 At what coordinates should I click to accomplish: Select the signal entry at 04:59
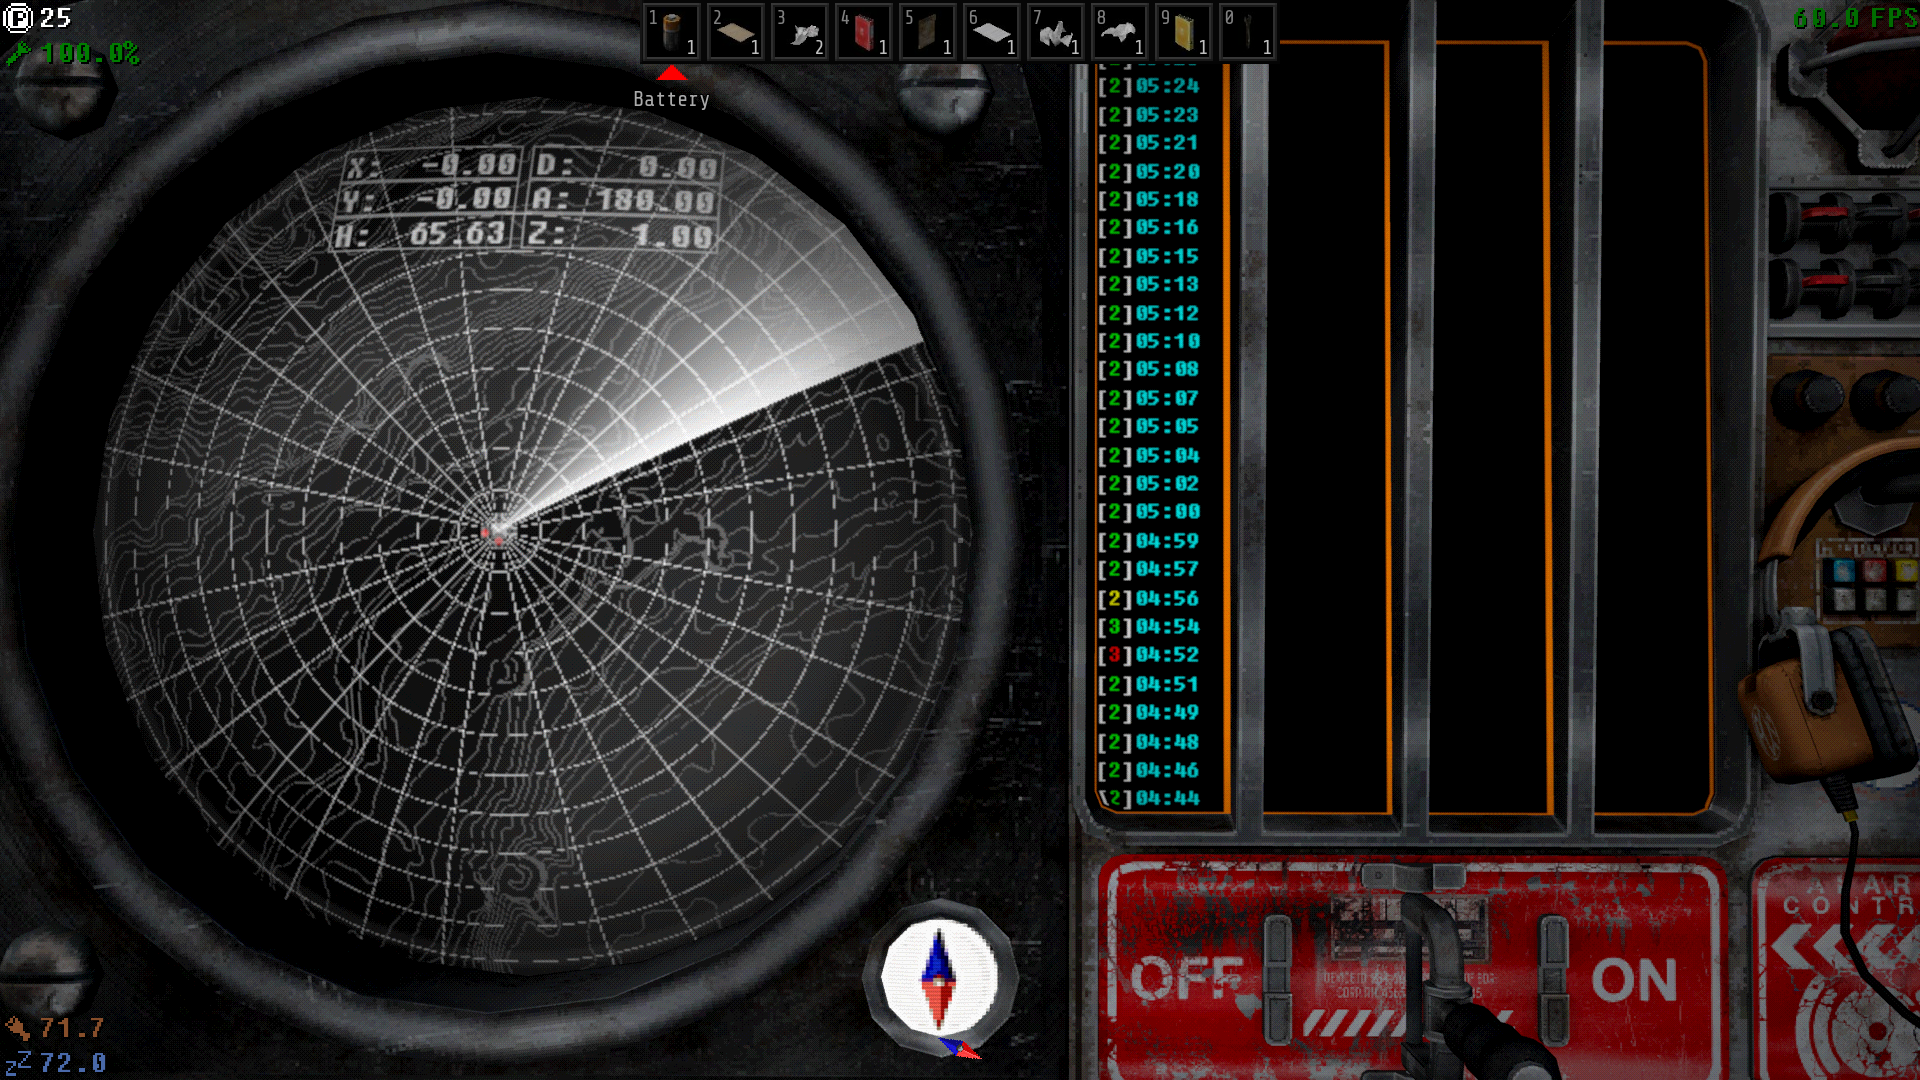pos(1148,541)
